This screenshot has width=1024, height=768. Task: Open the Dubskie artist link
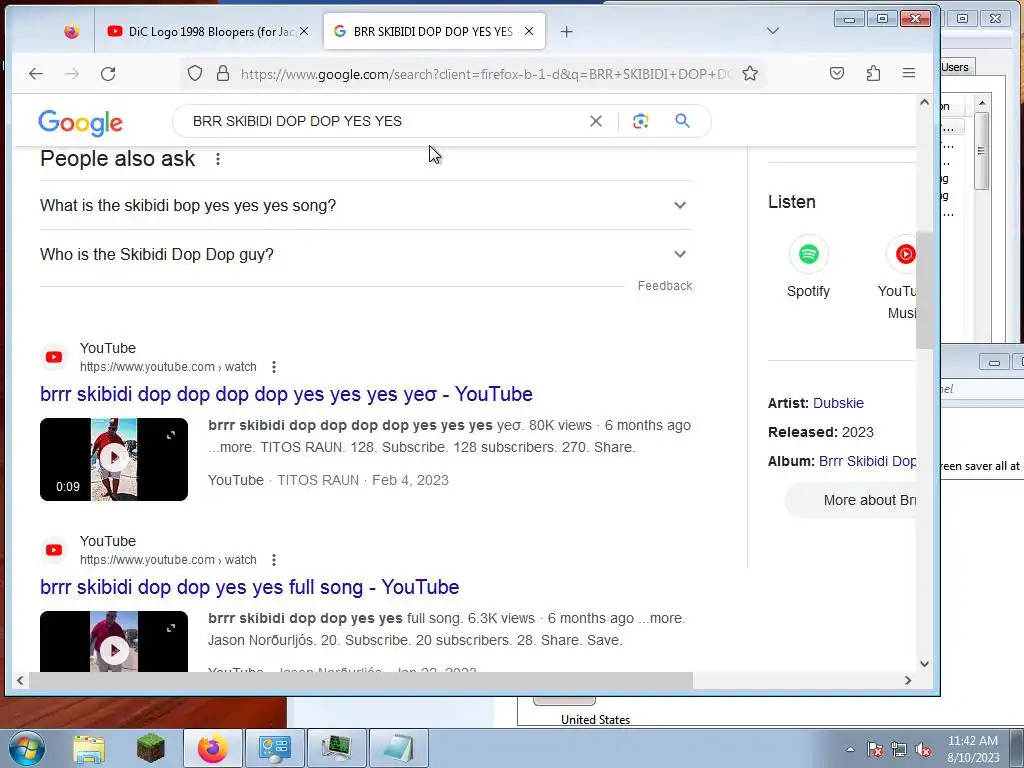point(839,403)
